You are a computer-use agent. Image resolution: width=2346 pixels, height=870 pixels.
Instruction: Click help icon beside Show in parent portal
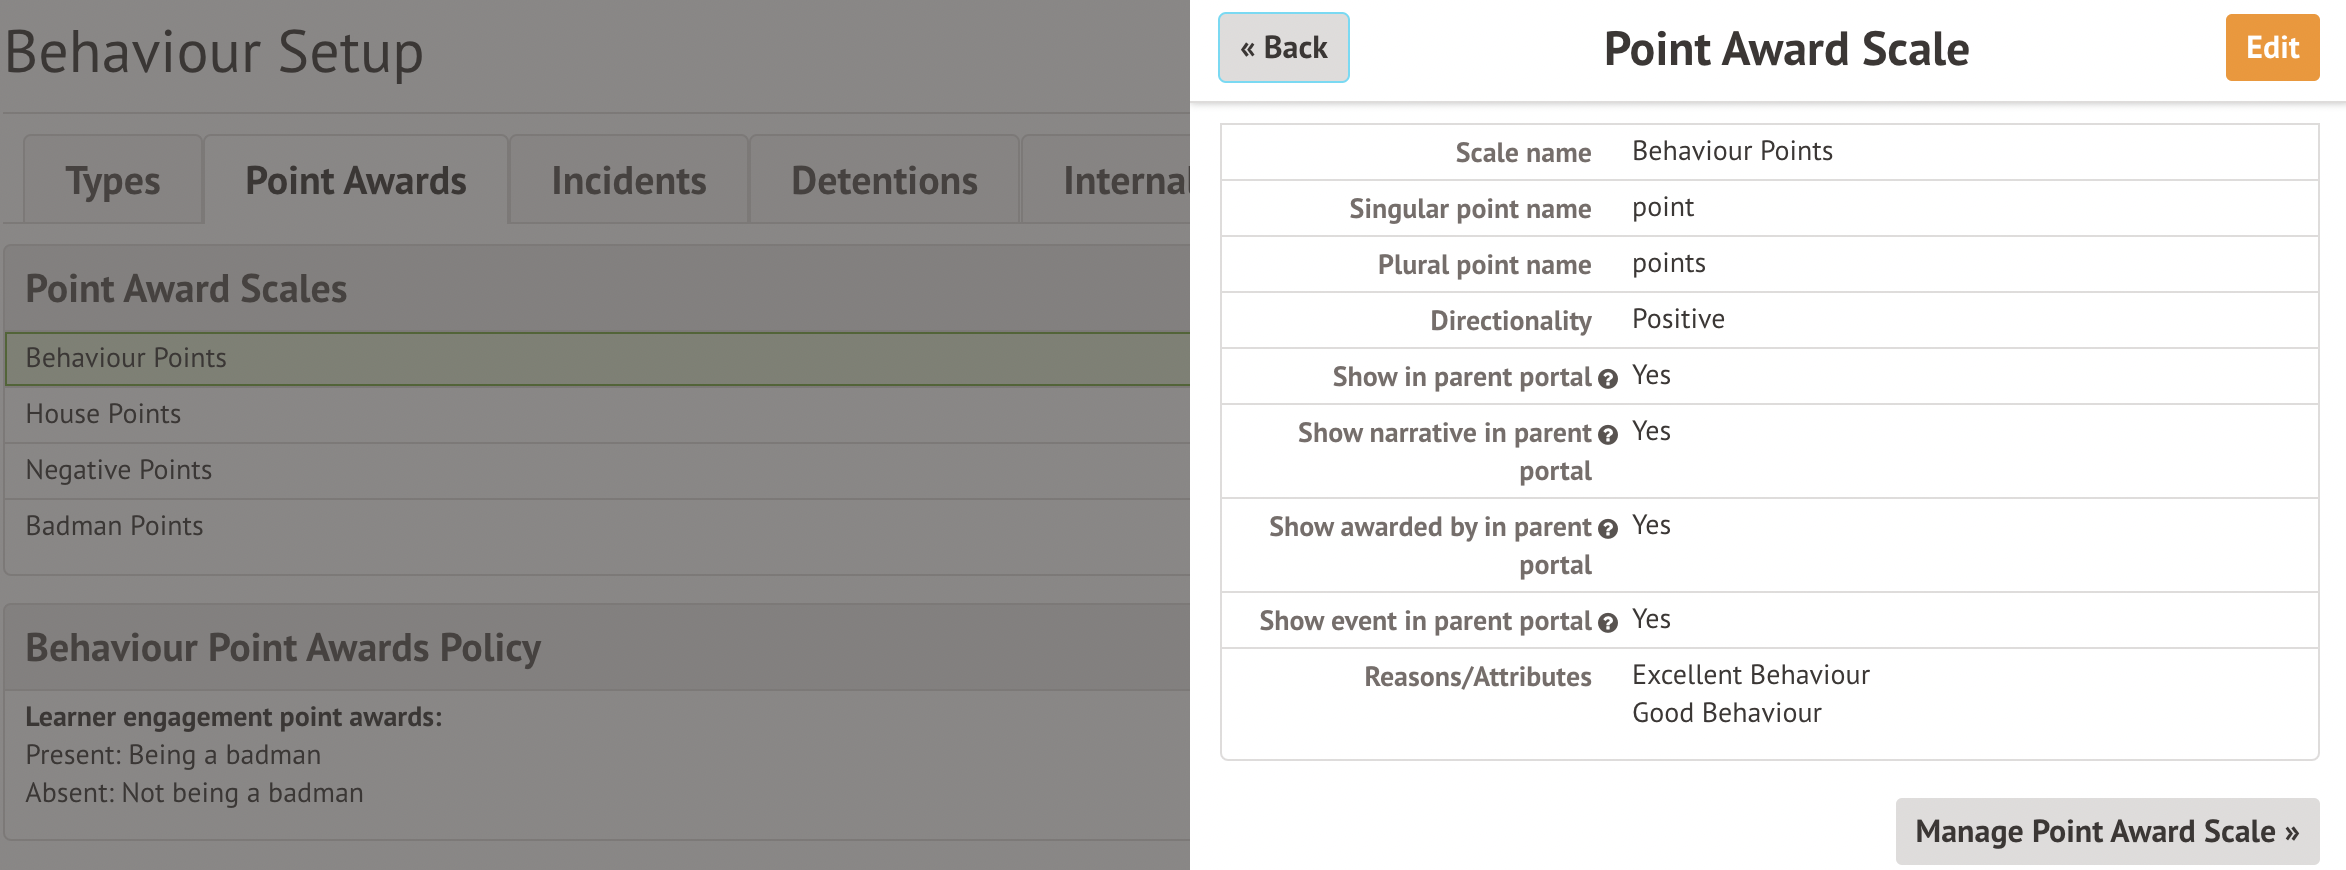[1607, 379]
